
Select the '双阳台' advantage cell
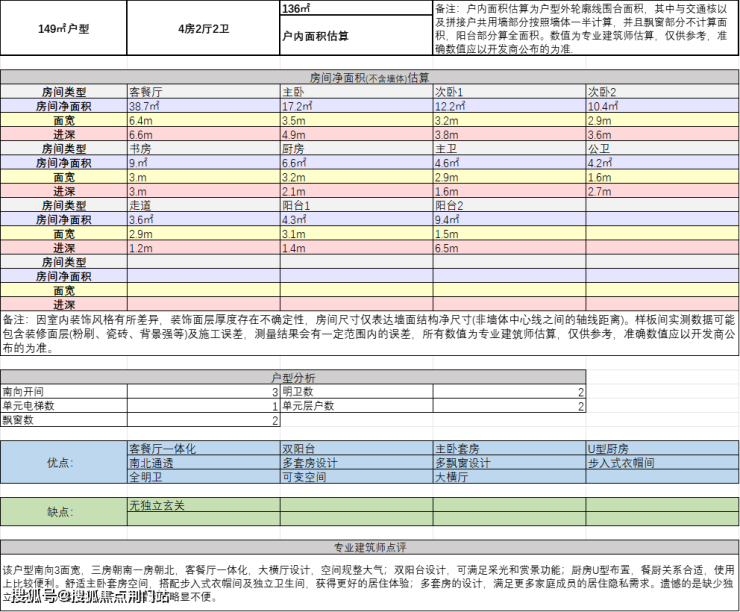pos(357,448)
